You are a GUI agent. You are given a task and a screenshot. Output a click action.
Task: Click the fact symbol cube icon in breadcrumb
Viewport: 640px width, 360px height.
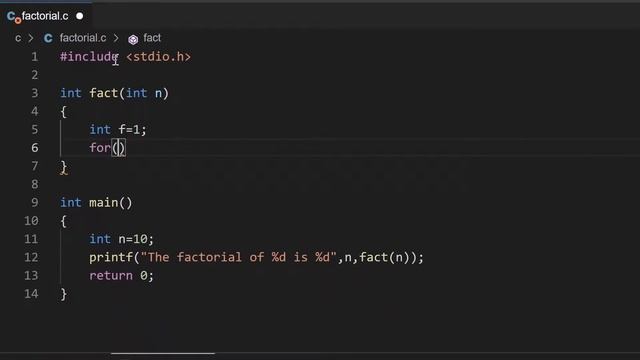coord(133,39)
